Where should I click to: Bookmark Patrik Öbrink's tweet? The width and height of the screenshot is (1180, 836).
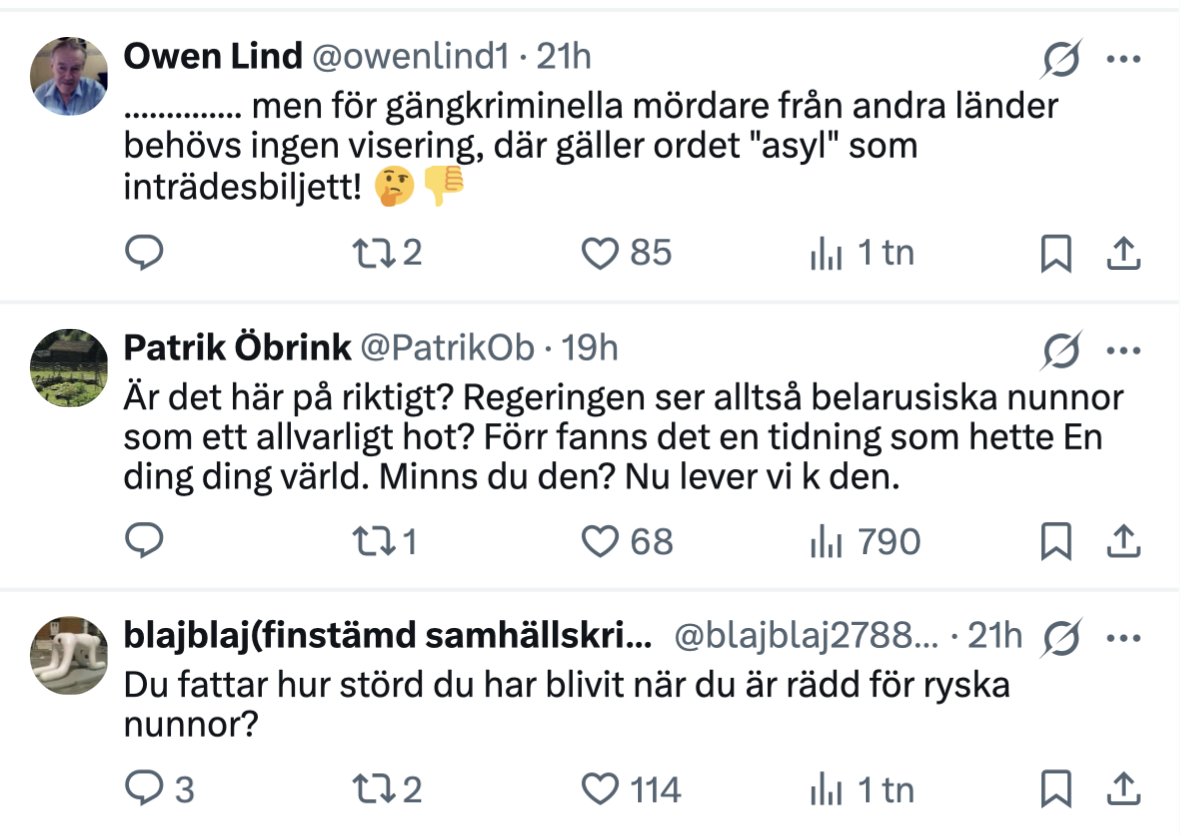[x=1056, y=541]
